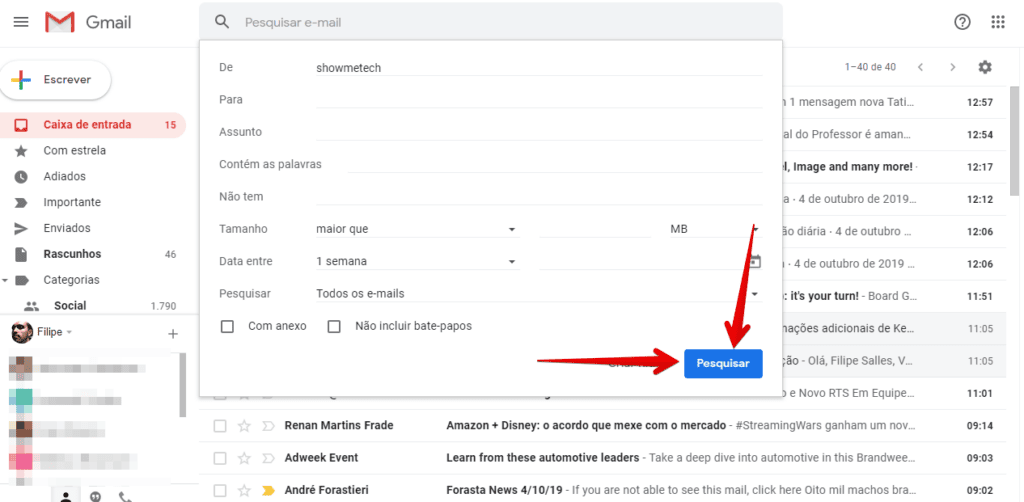Open the Settings gear icon
Screen dimensions: 1024x502
985,67
